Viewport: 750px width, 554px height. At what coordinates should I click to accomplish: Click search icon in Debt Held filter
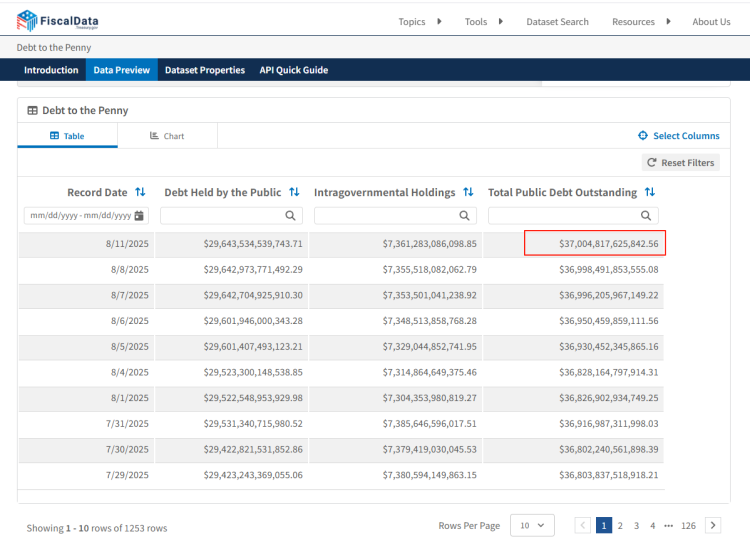pos(290,215)
